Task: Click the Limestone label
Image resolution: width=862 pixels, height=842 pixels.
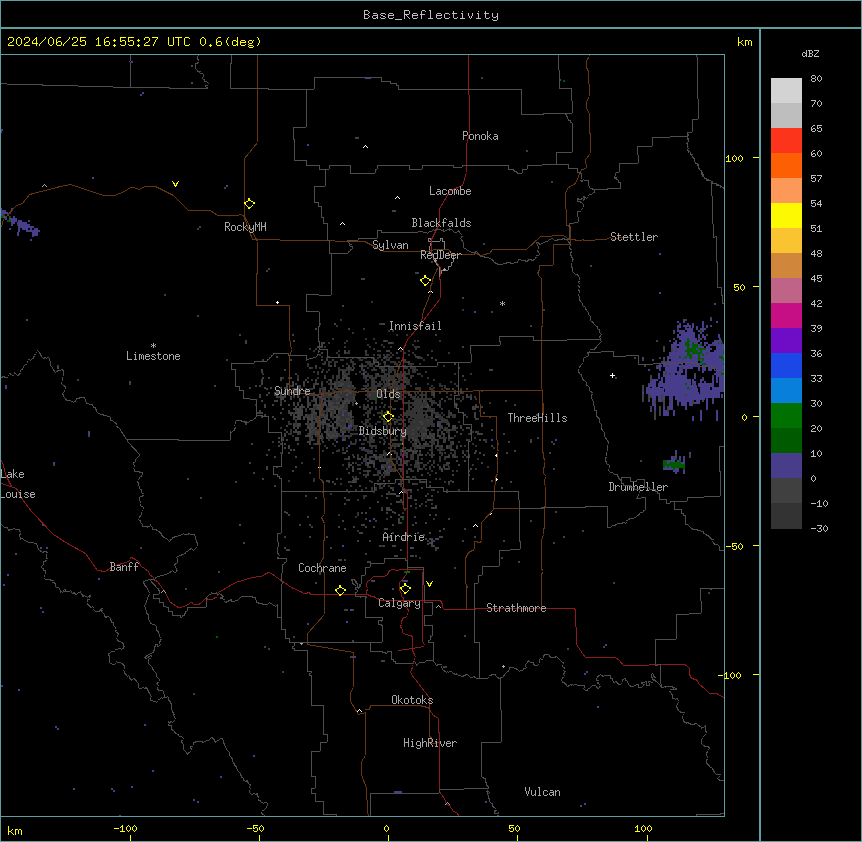Action: (x=153, y=356)
